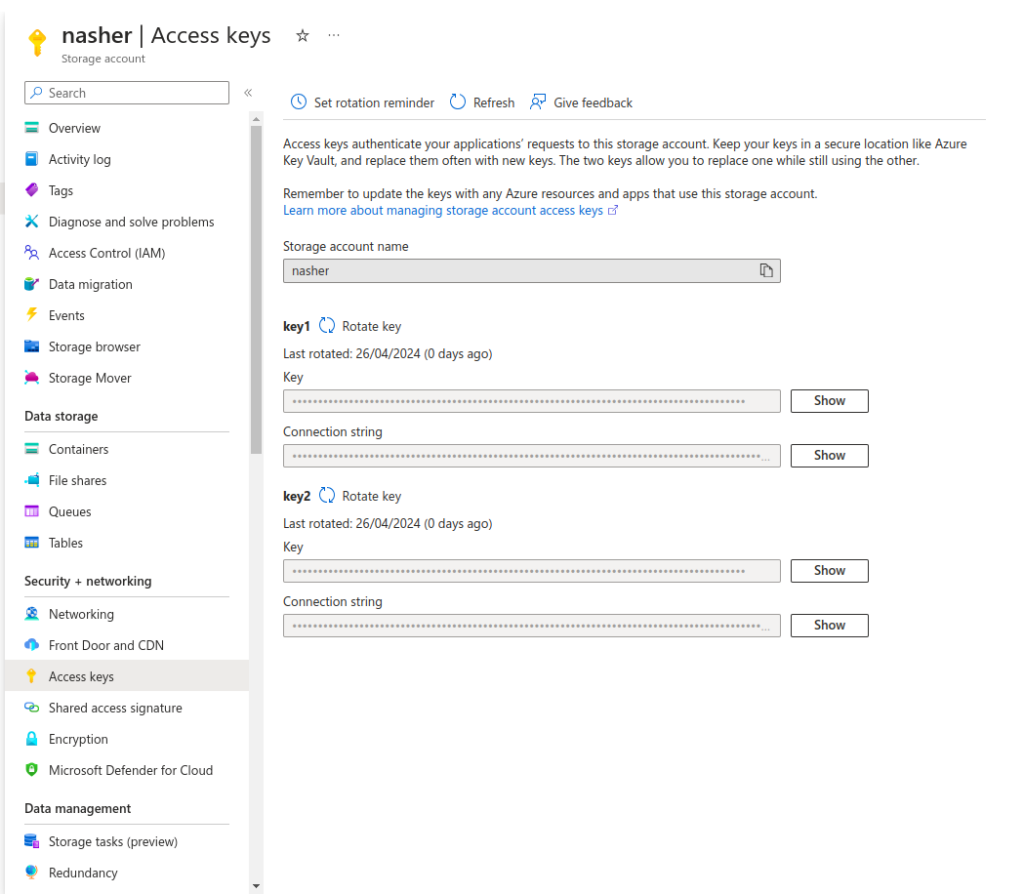The image size is (1024, 894).
Task: Click the favorite star icon next to title
Action: [x=302, y=36]
